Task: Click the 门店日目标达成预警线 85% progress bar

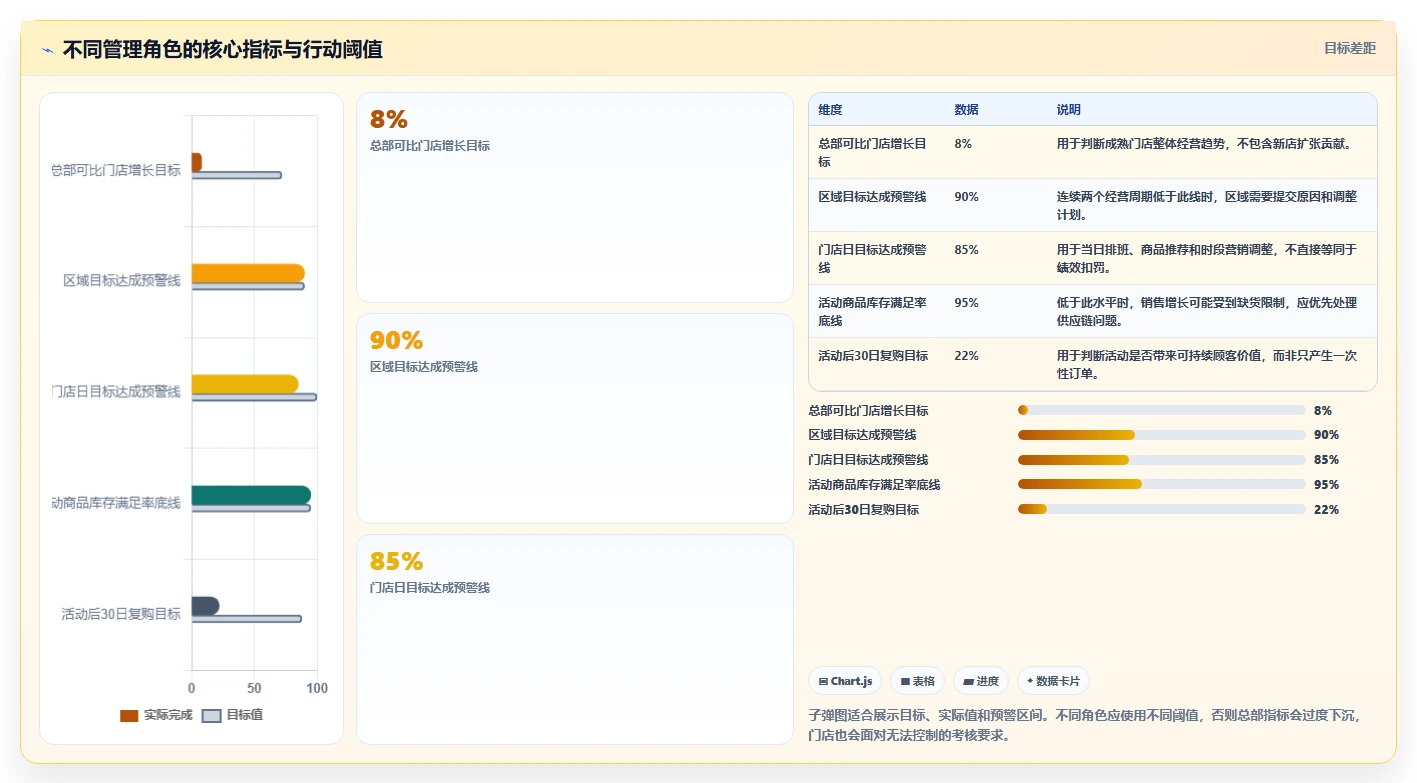Action: [x=1162, y=460]
